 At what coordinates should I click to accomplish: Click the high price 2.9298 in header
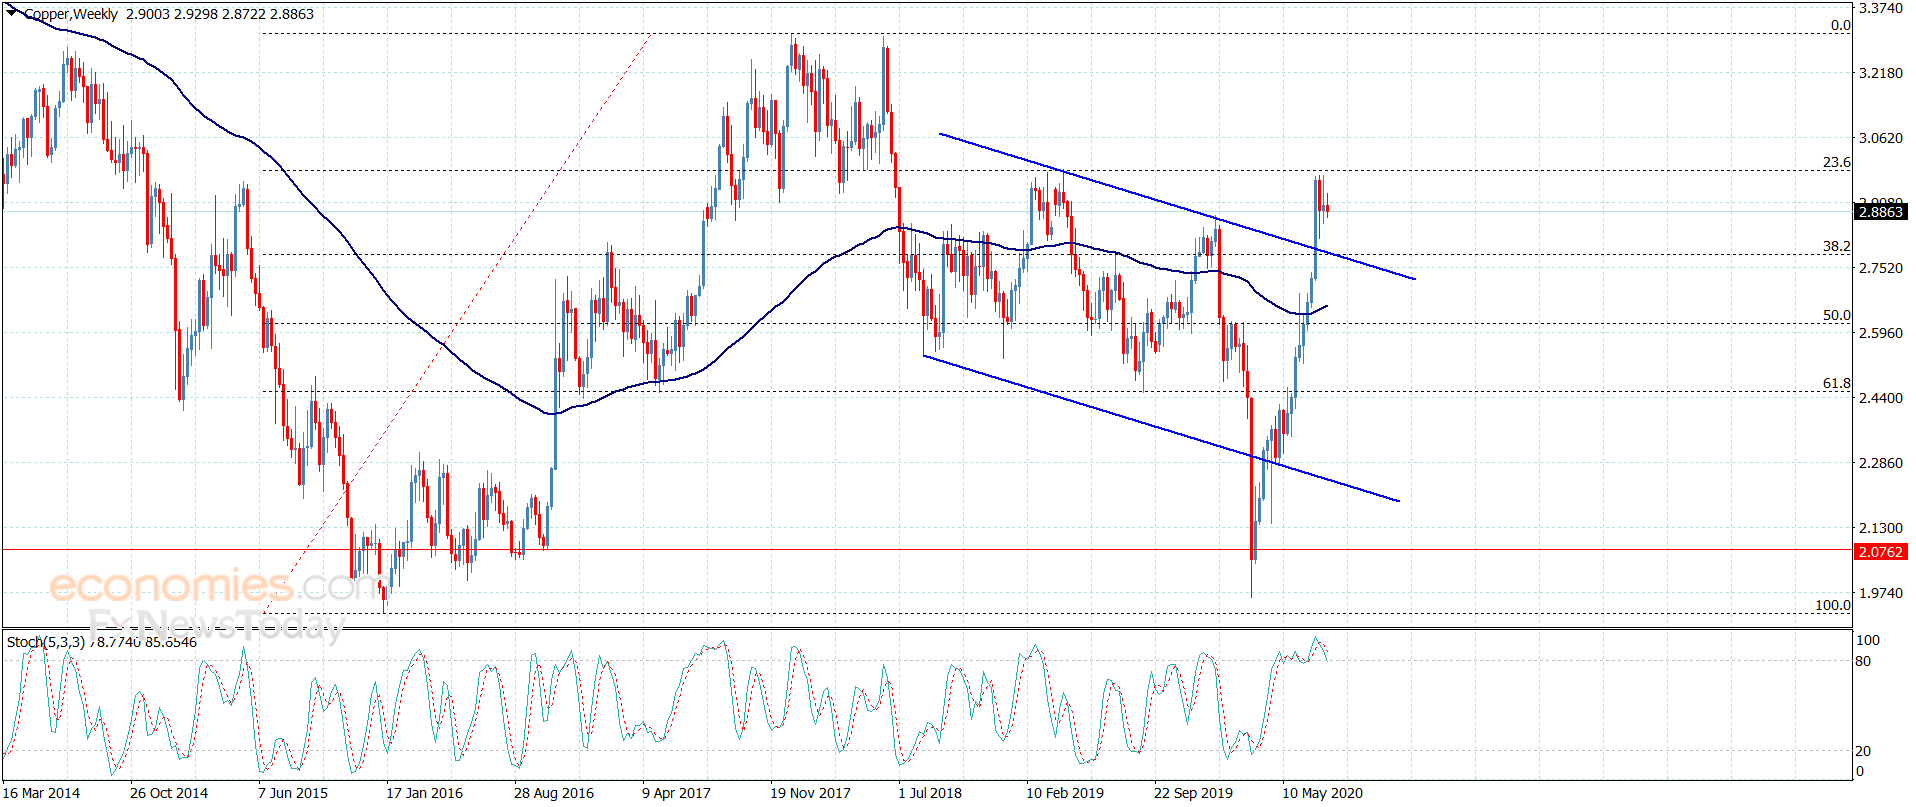pyautogui.click(x=196, y=14)
